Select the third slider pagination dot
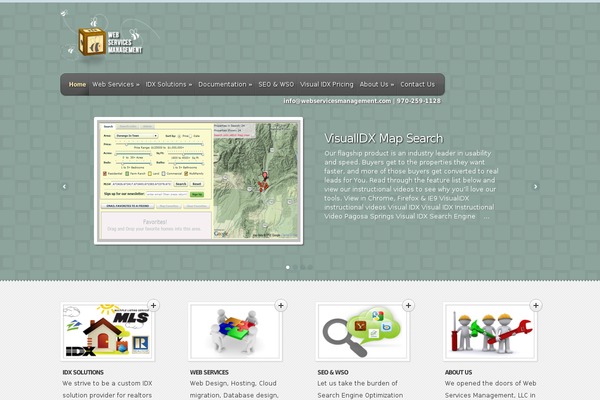The height and width of the screenshot is (400, 600). pos(303,267)
